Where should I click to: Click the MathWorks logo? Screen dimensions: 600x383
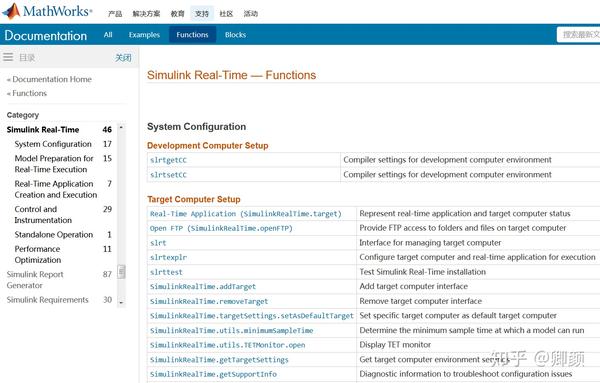[47, 11]
